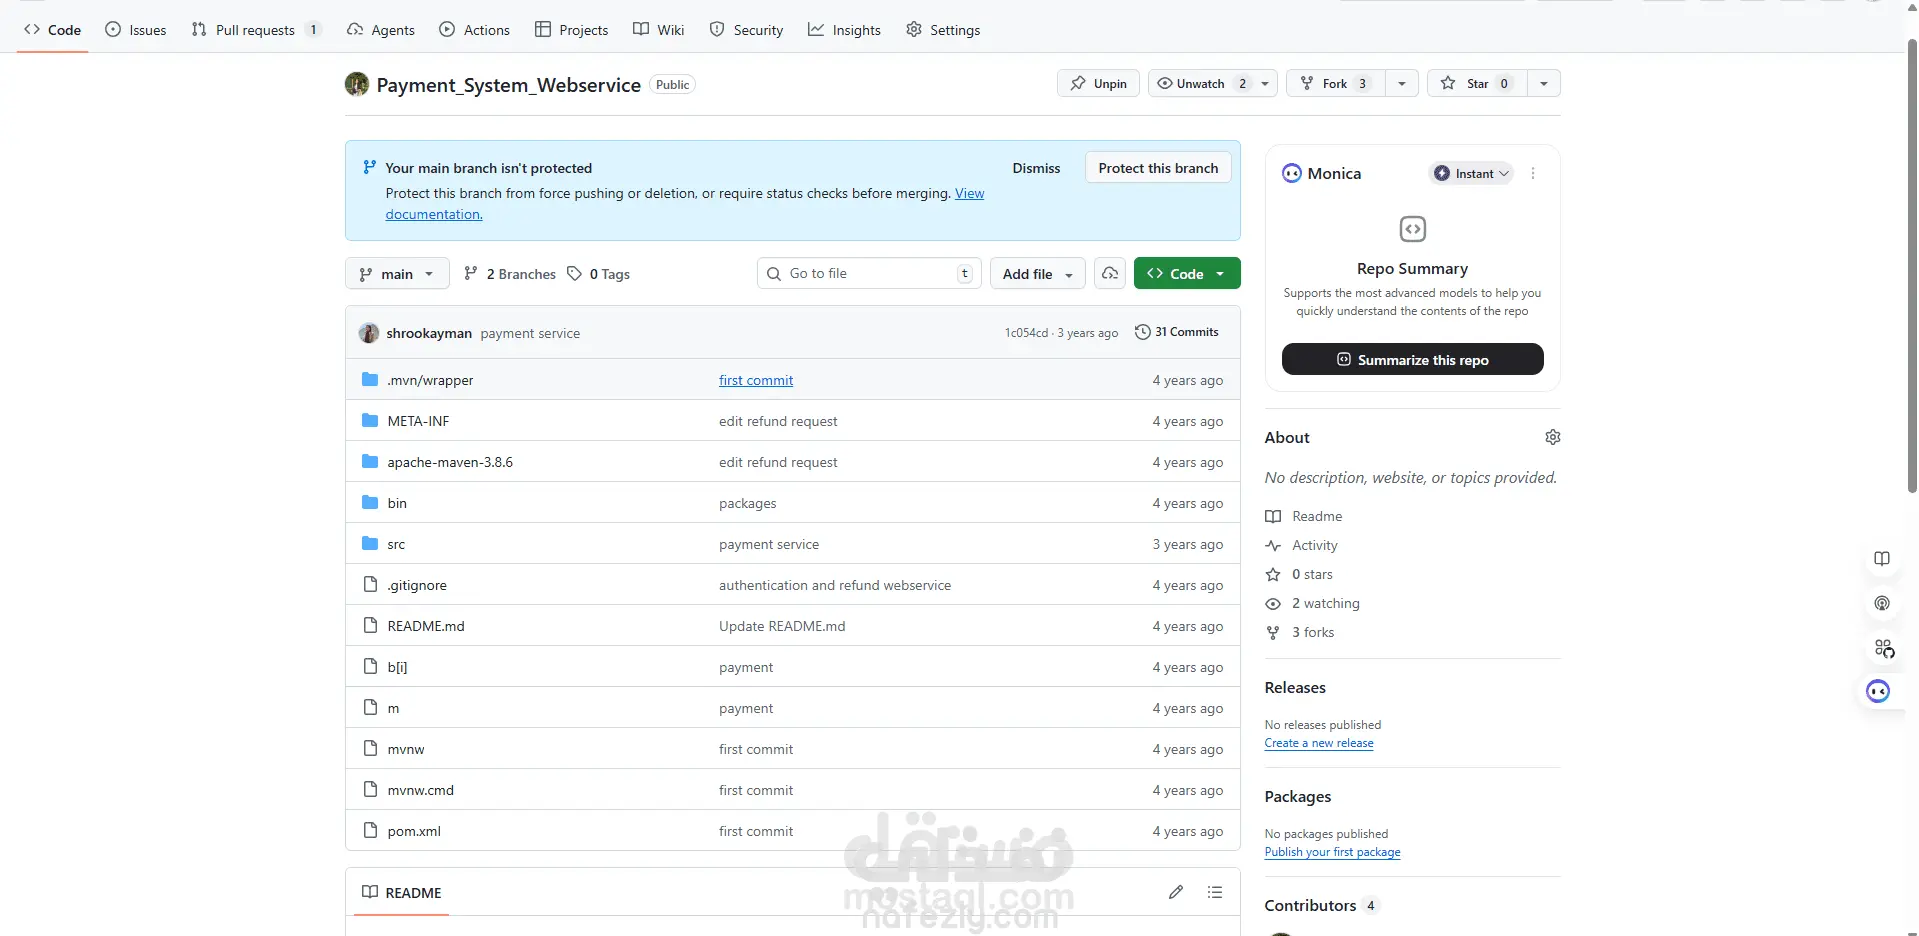Screen dimensions: 1919x936
Task: Select the README tab
Action: [x=402, y=892]
